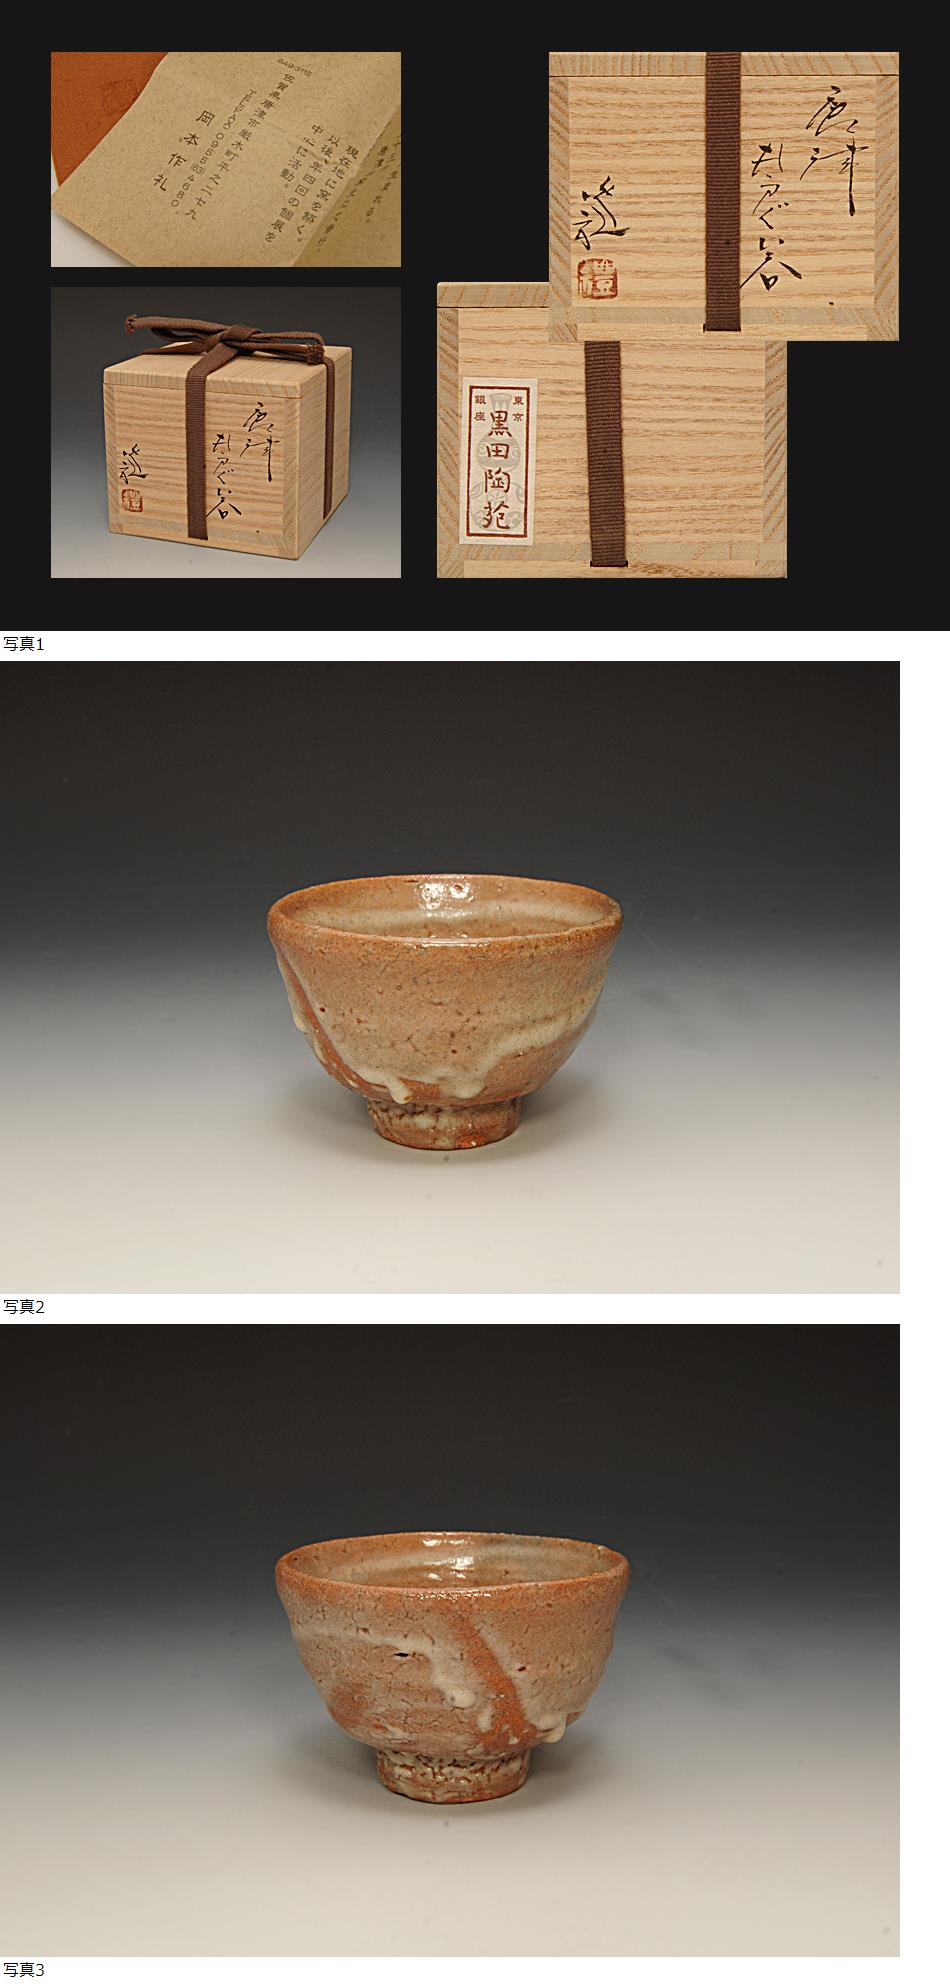
Task: Open the sake cup reverse view photo
Action: tap(450, 1640)
